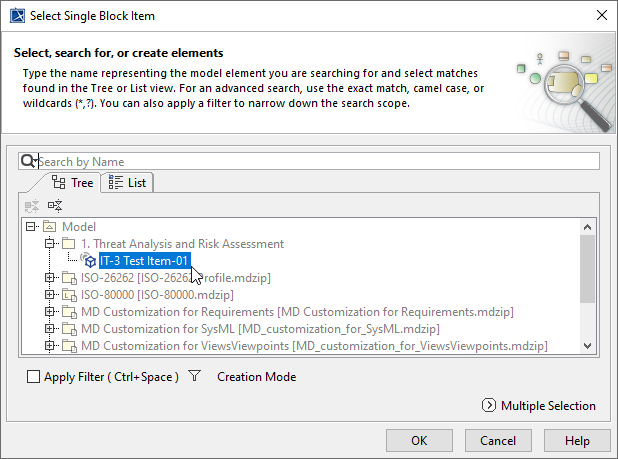
Task: Click the ISO-80000 folder icon
Action: [68, 294]
